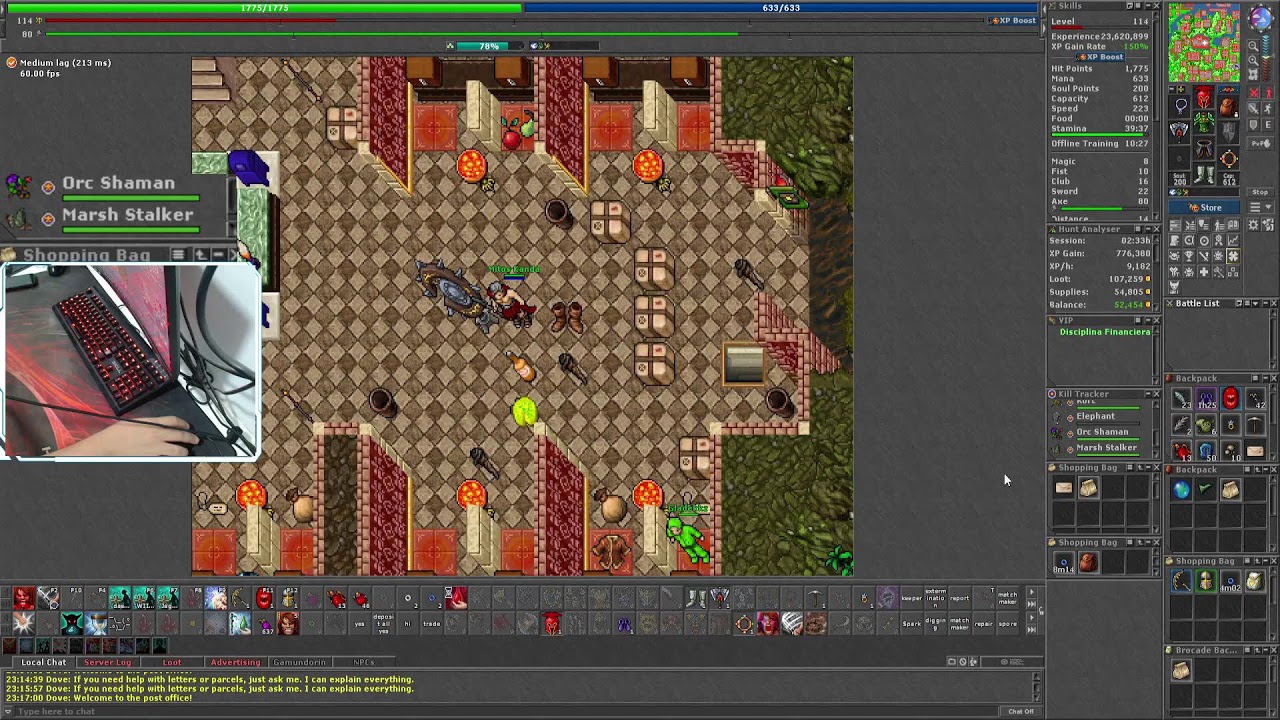Switch to the Loot chat tab
Screen dimensions: 1280x720
172,662
